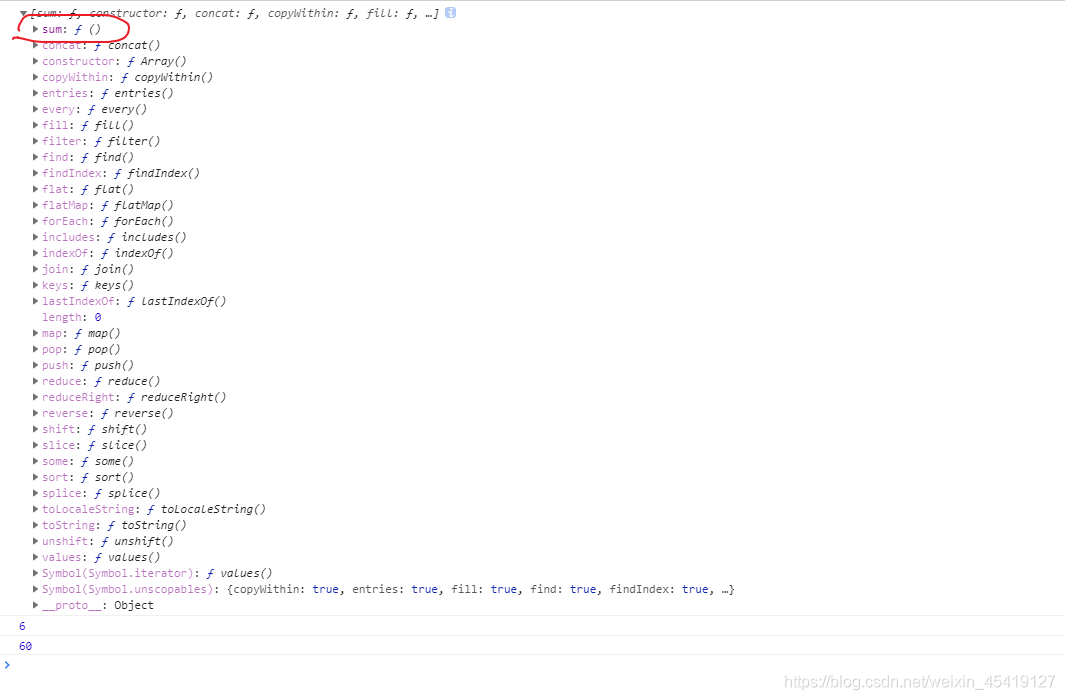Image resolution: width=1065 pixels, height=700 pixels.
Task: Expand the constructor: f Array() entry
Action: click(35, 61)
